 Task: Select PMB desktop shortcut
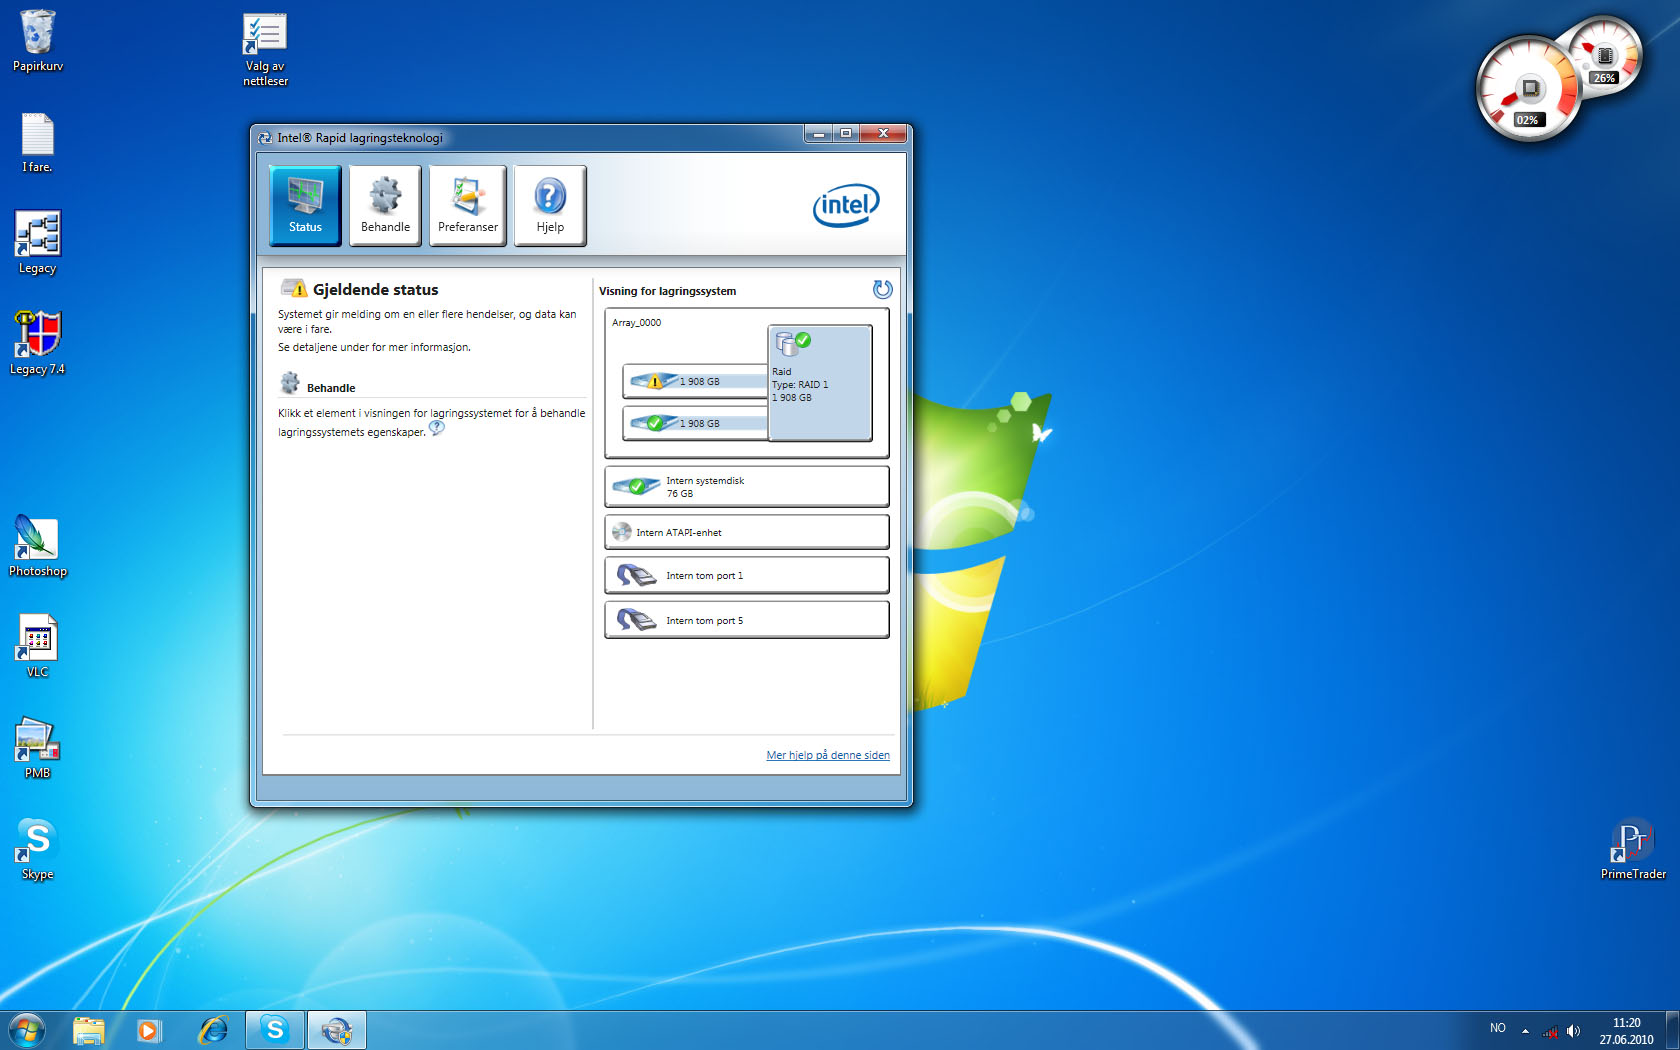coord(38,748)
